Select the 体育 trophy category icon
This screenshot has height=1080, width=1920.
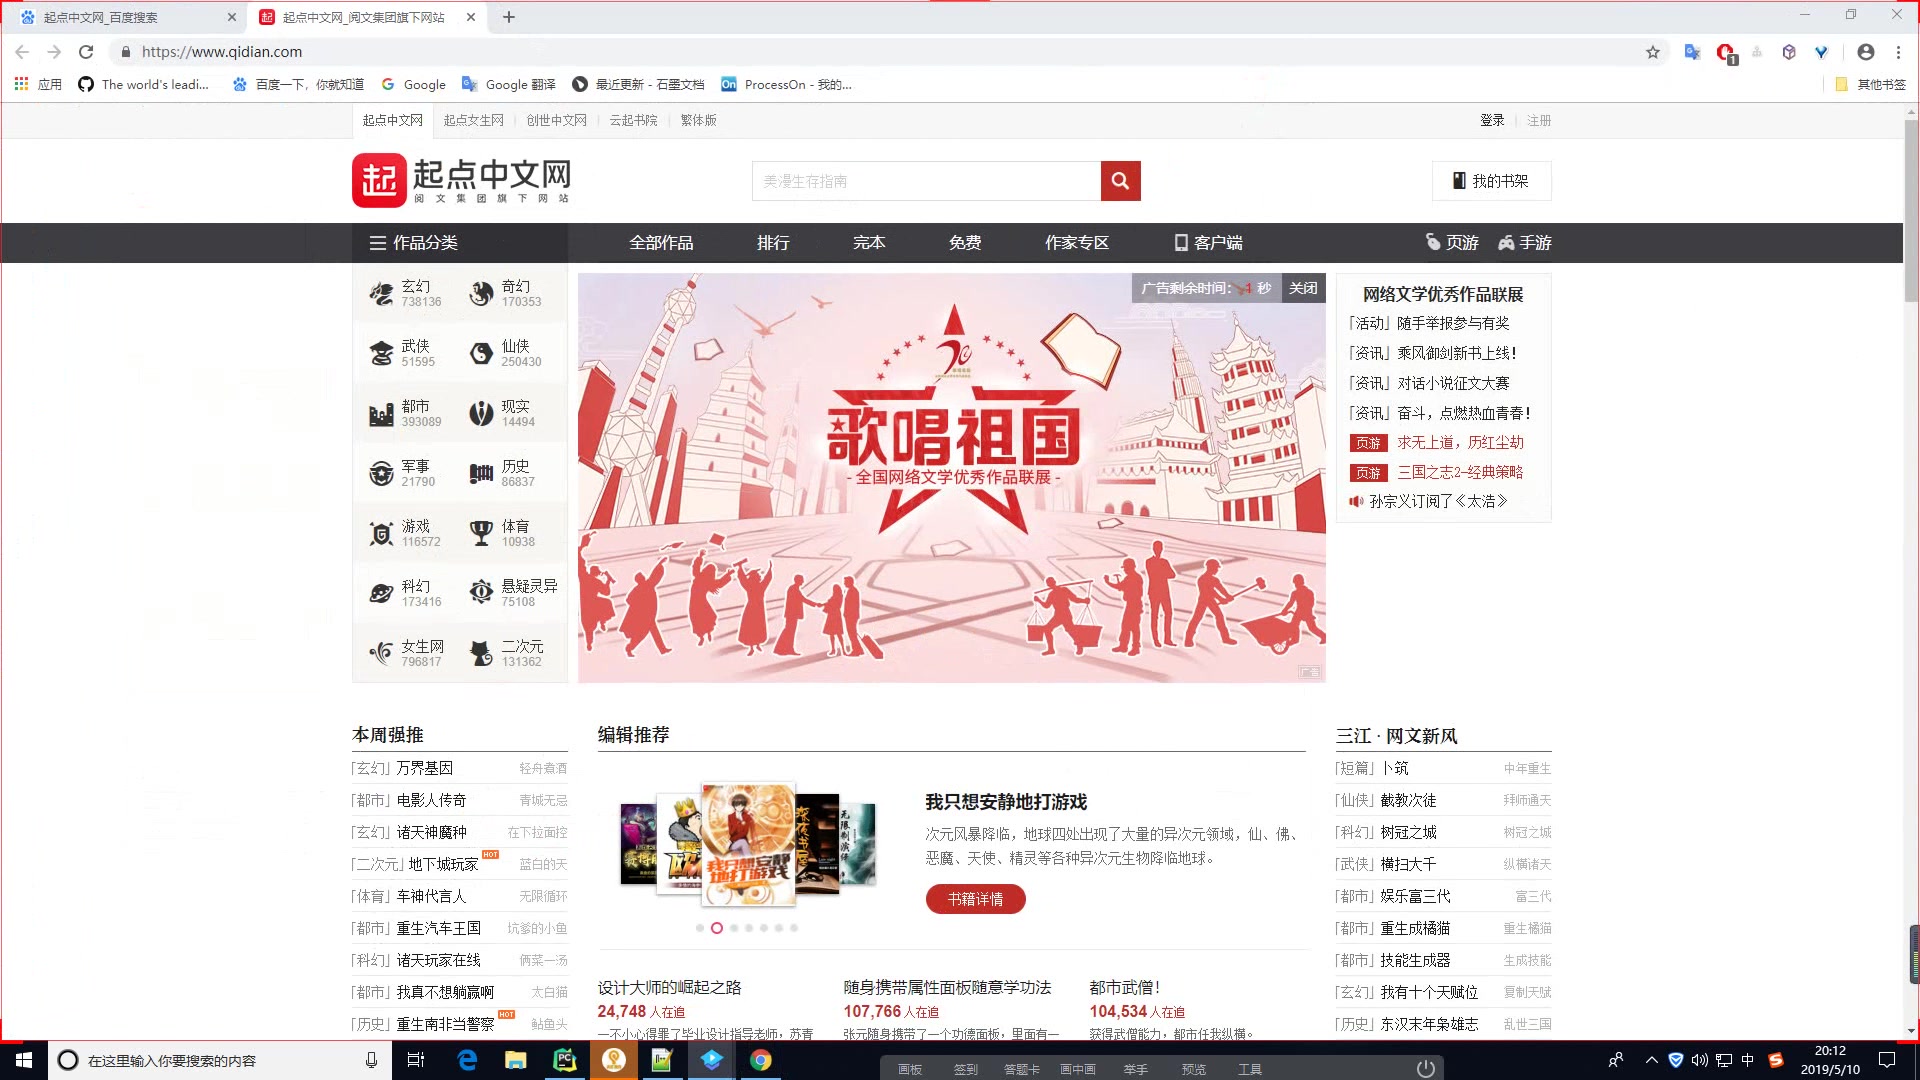[x=481, y=533]
